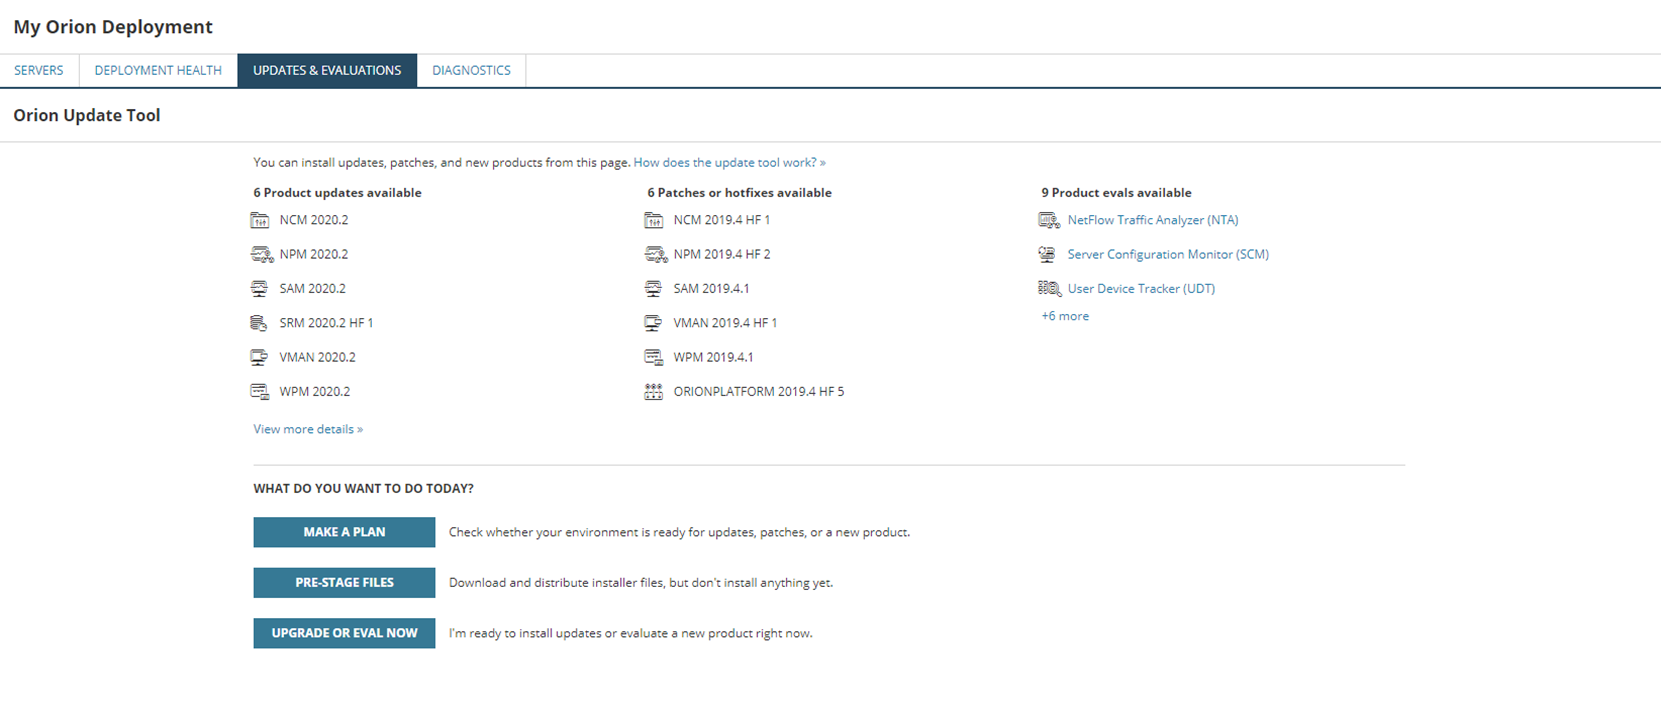Open the Diagnostics tab

(471, 70)
